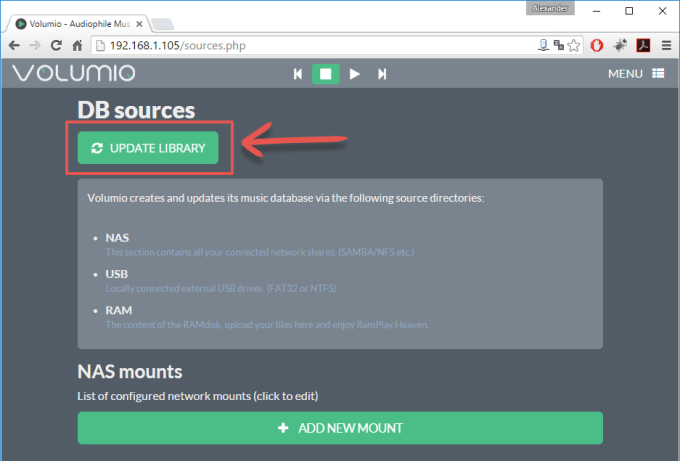Open the Adobe PDF extension icon
The image size is (680, 461).
pyautogui.click(x=643, y=45)
